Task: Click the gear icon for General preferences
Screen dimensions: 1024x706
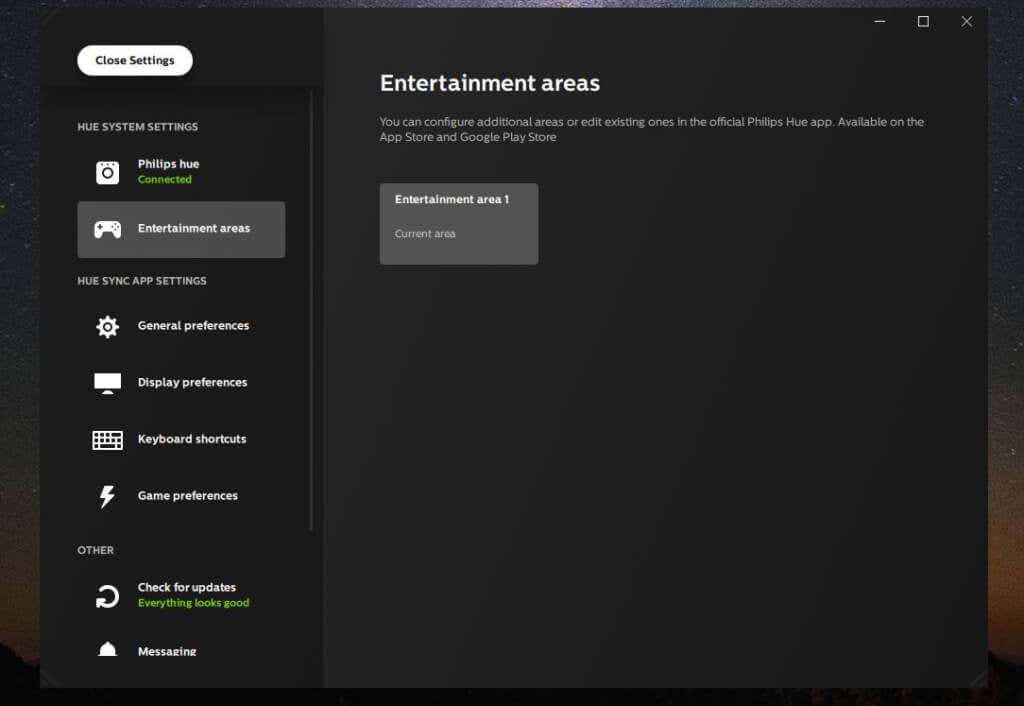Action: (x=107, y=326)
